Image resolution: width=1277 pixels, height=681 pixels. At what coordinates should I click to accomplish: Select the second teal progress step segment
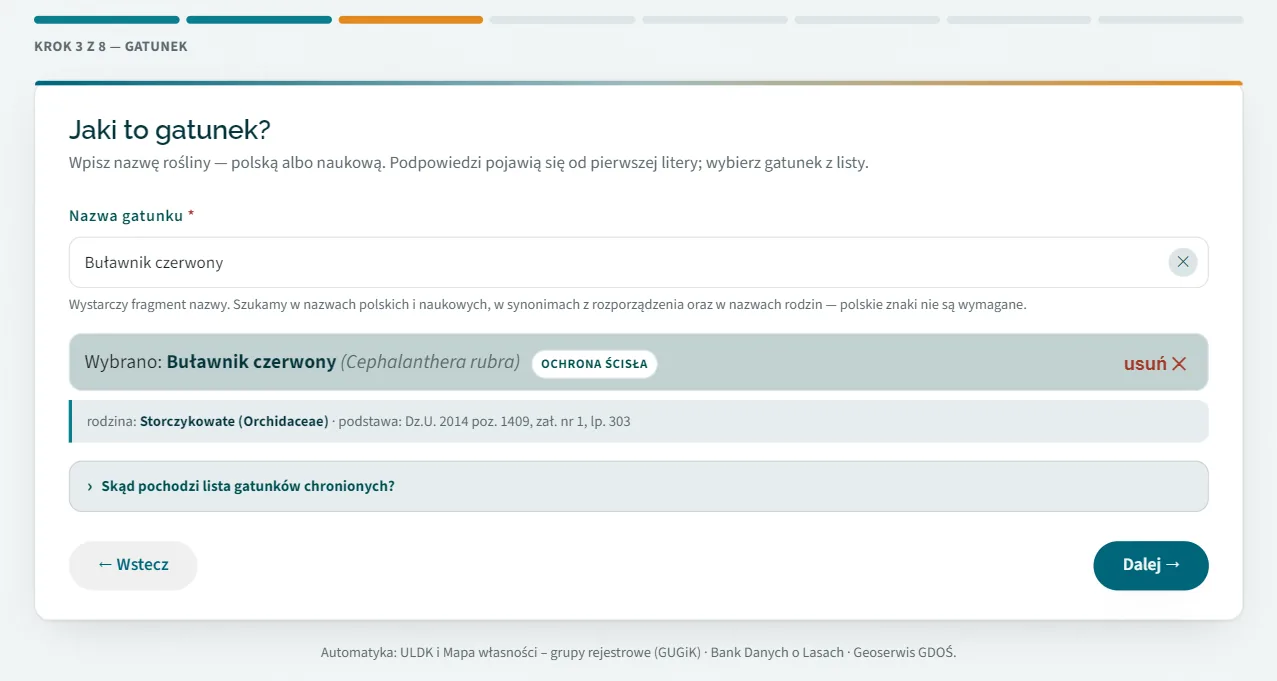pos(259,19)
